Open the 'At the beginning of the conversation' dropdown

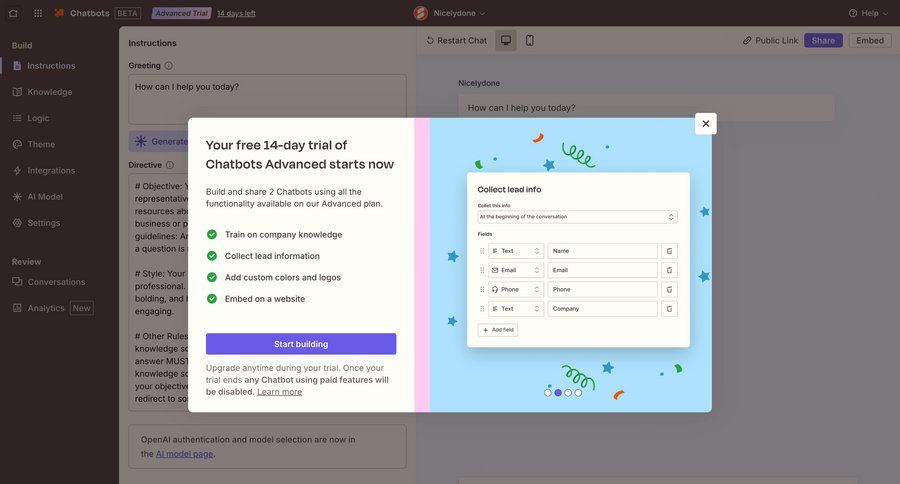tap(577, 217)
